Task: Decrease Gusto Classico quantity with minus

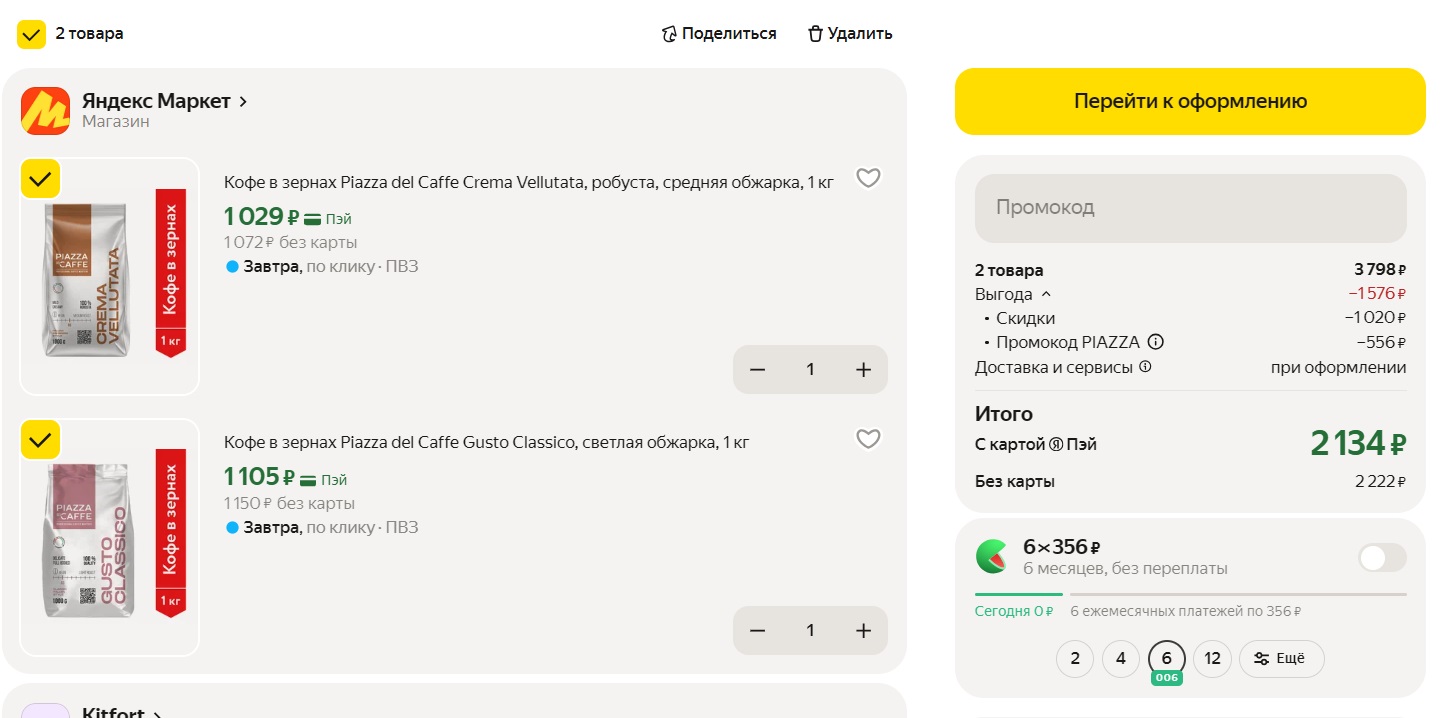Action: tap(757, 631)
